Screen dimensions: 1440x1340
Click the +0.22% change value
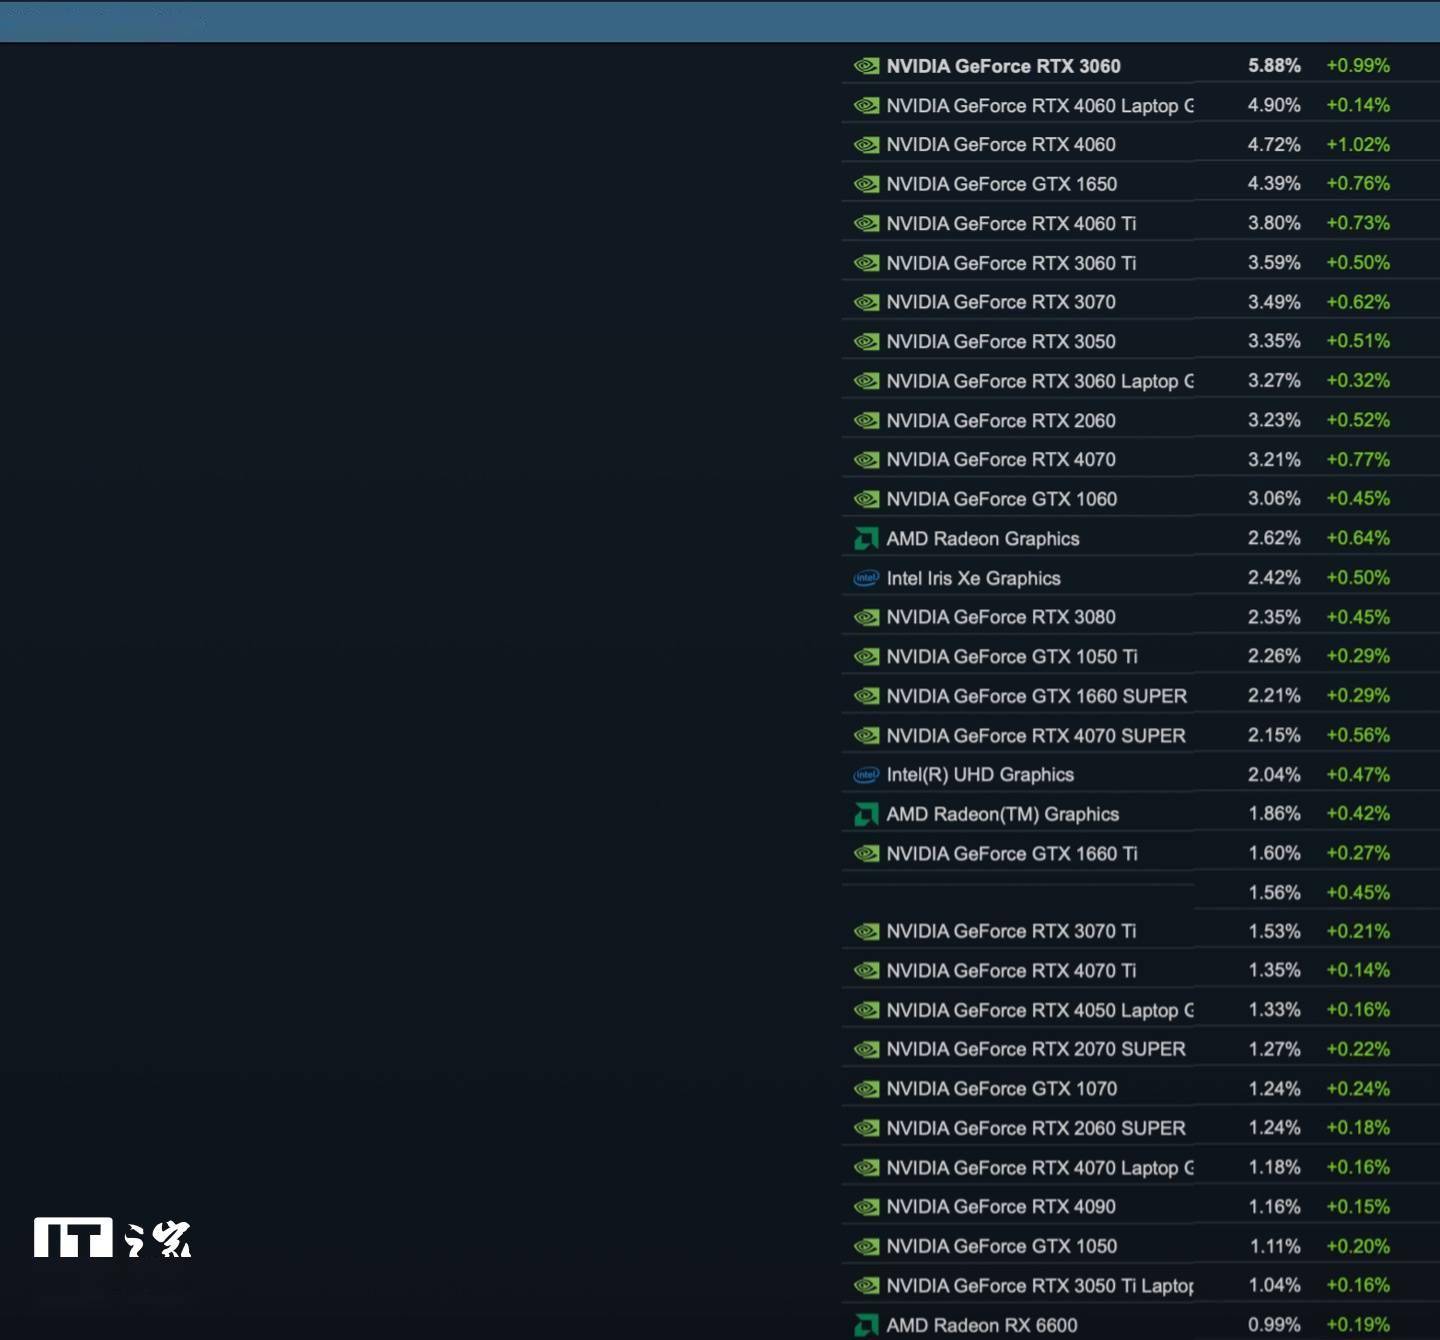pyautogui.click(x=1358, y=1049)
